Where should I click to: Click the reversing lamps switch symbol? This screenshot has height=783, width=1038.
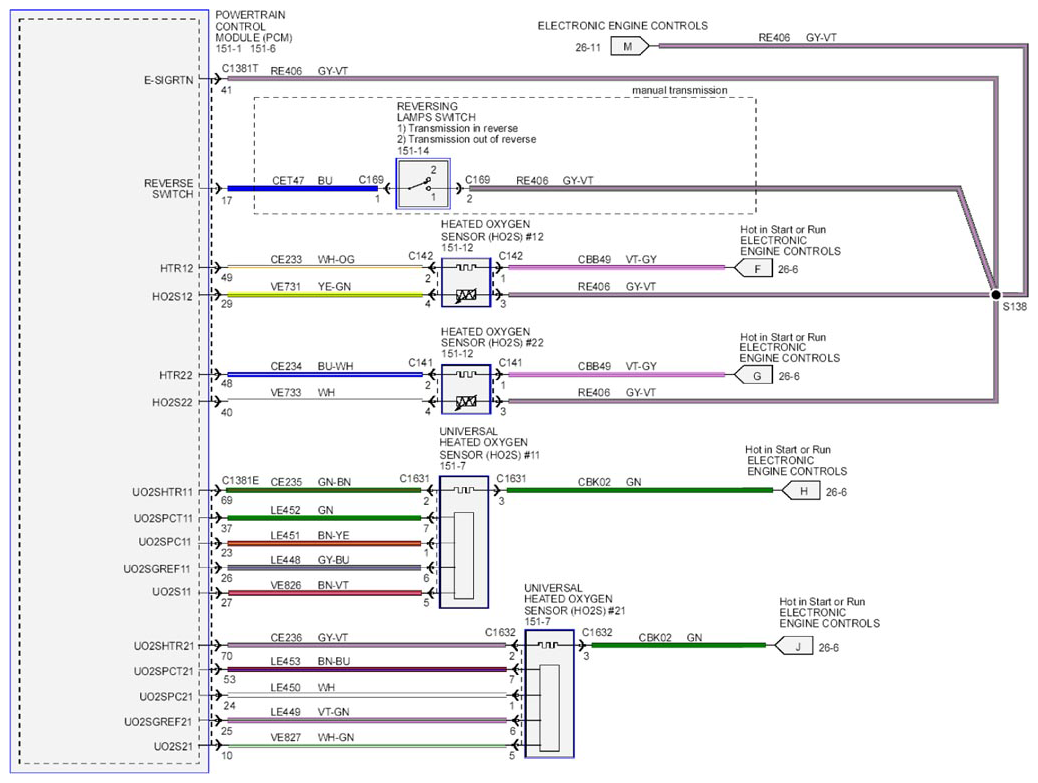pyautogui.click(x=423, y=183)
